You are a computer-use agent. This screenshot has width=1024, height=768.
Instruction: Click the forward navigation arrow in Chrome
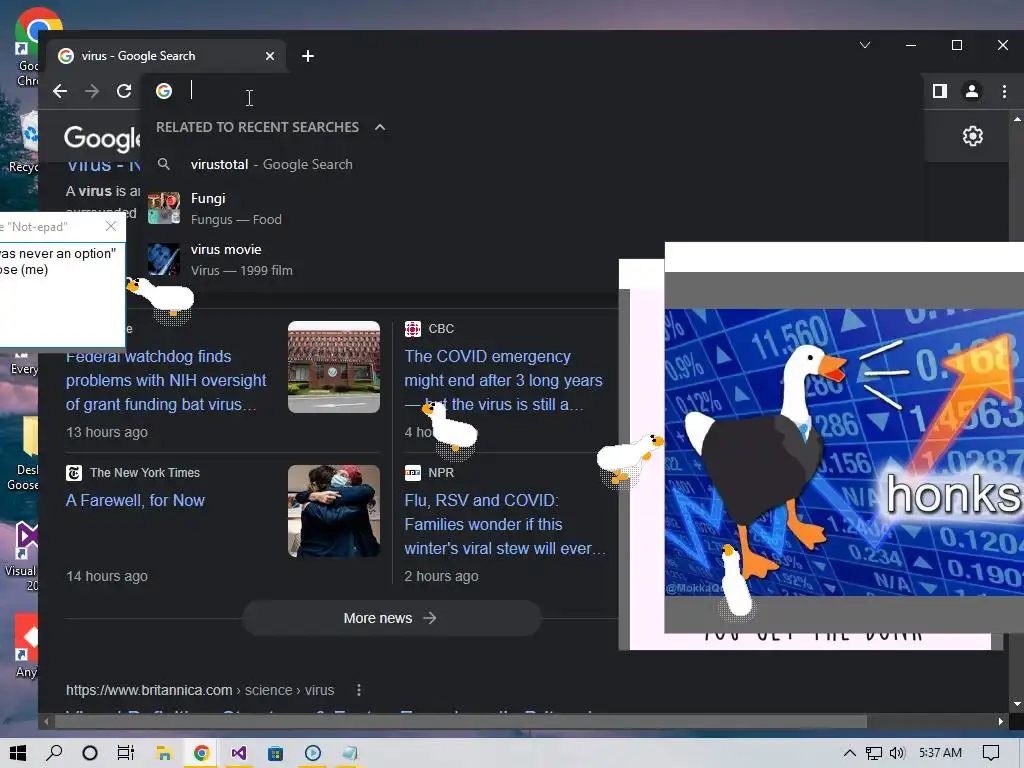pos(92,91)
